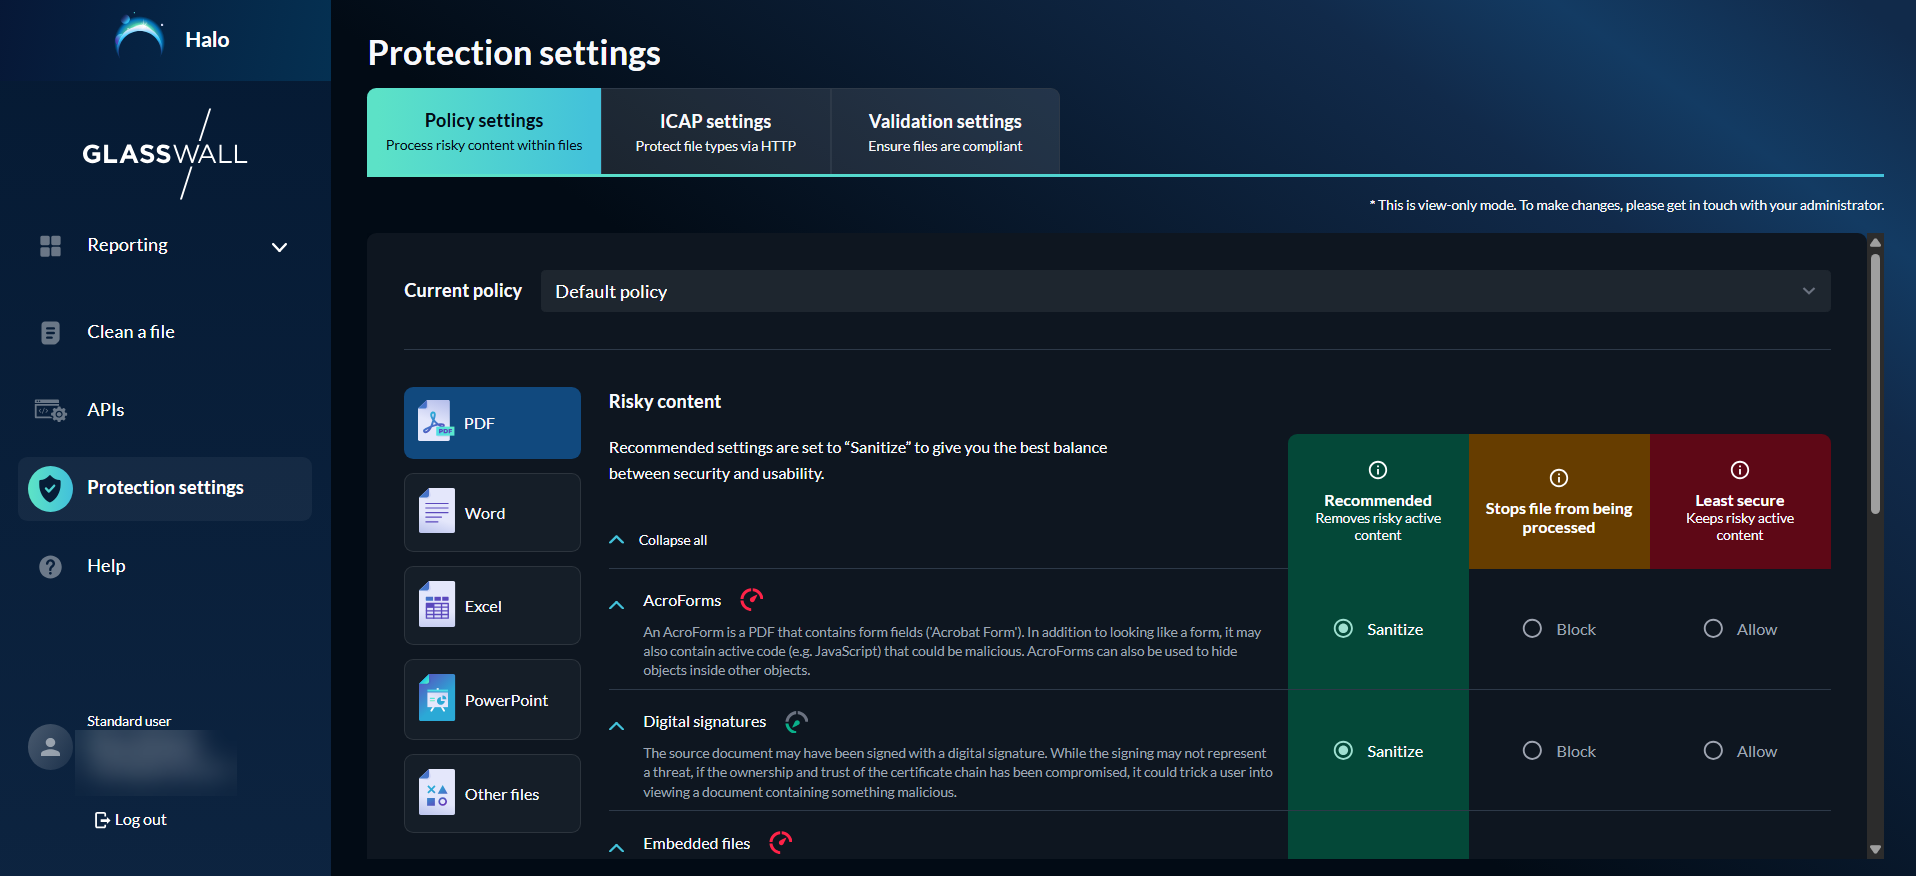
Task: Expand the Reporting menu chevron
Action: point(279,247)
